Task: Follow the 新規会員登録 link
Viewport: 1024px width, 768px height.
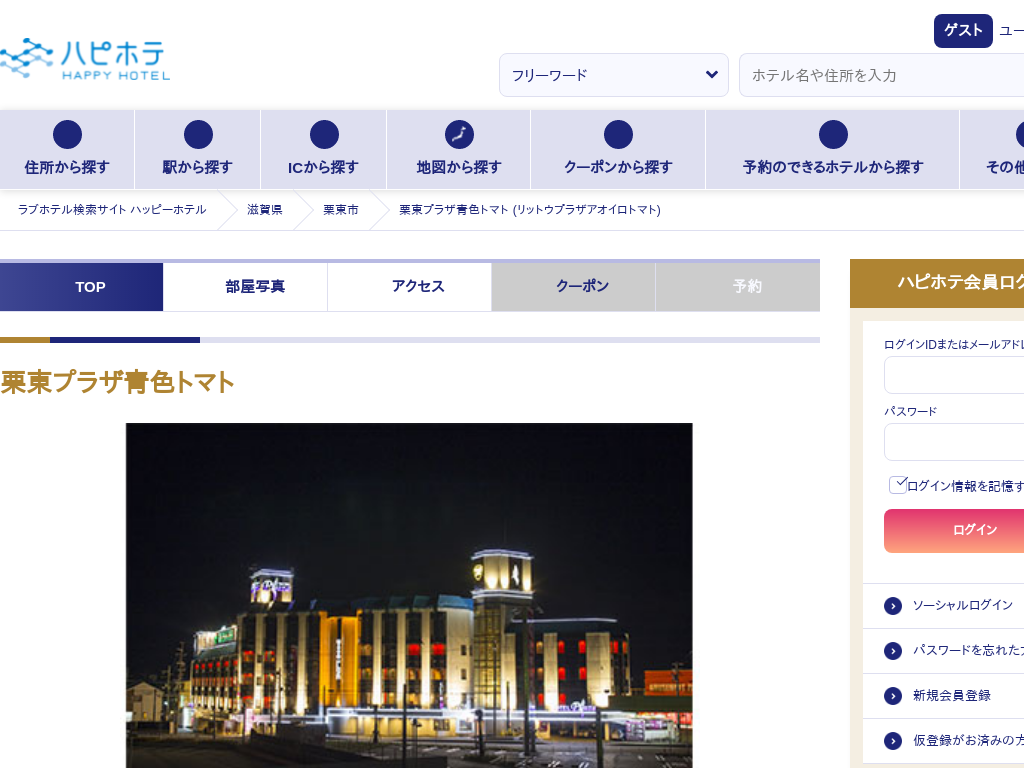Action: (x=952, y=696)
